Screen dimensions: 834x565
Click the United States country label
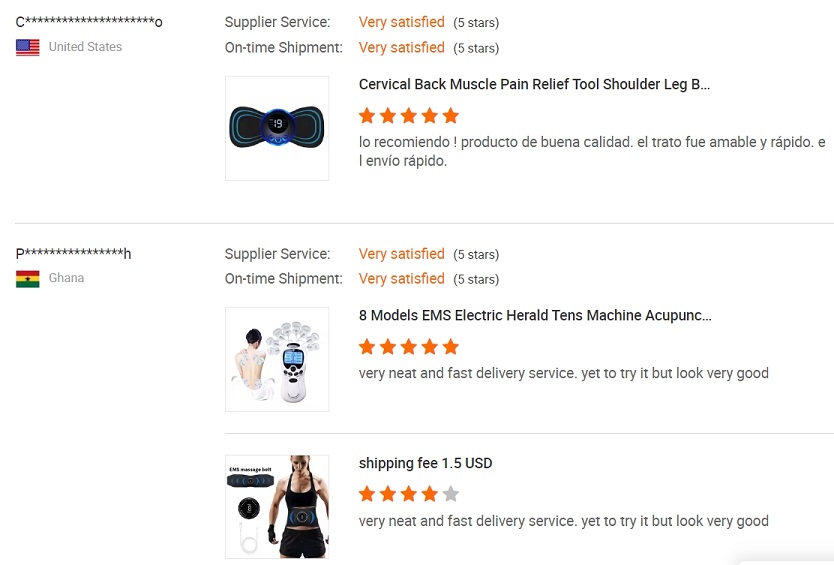coord(85,47)
